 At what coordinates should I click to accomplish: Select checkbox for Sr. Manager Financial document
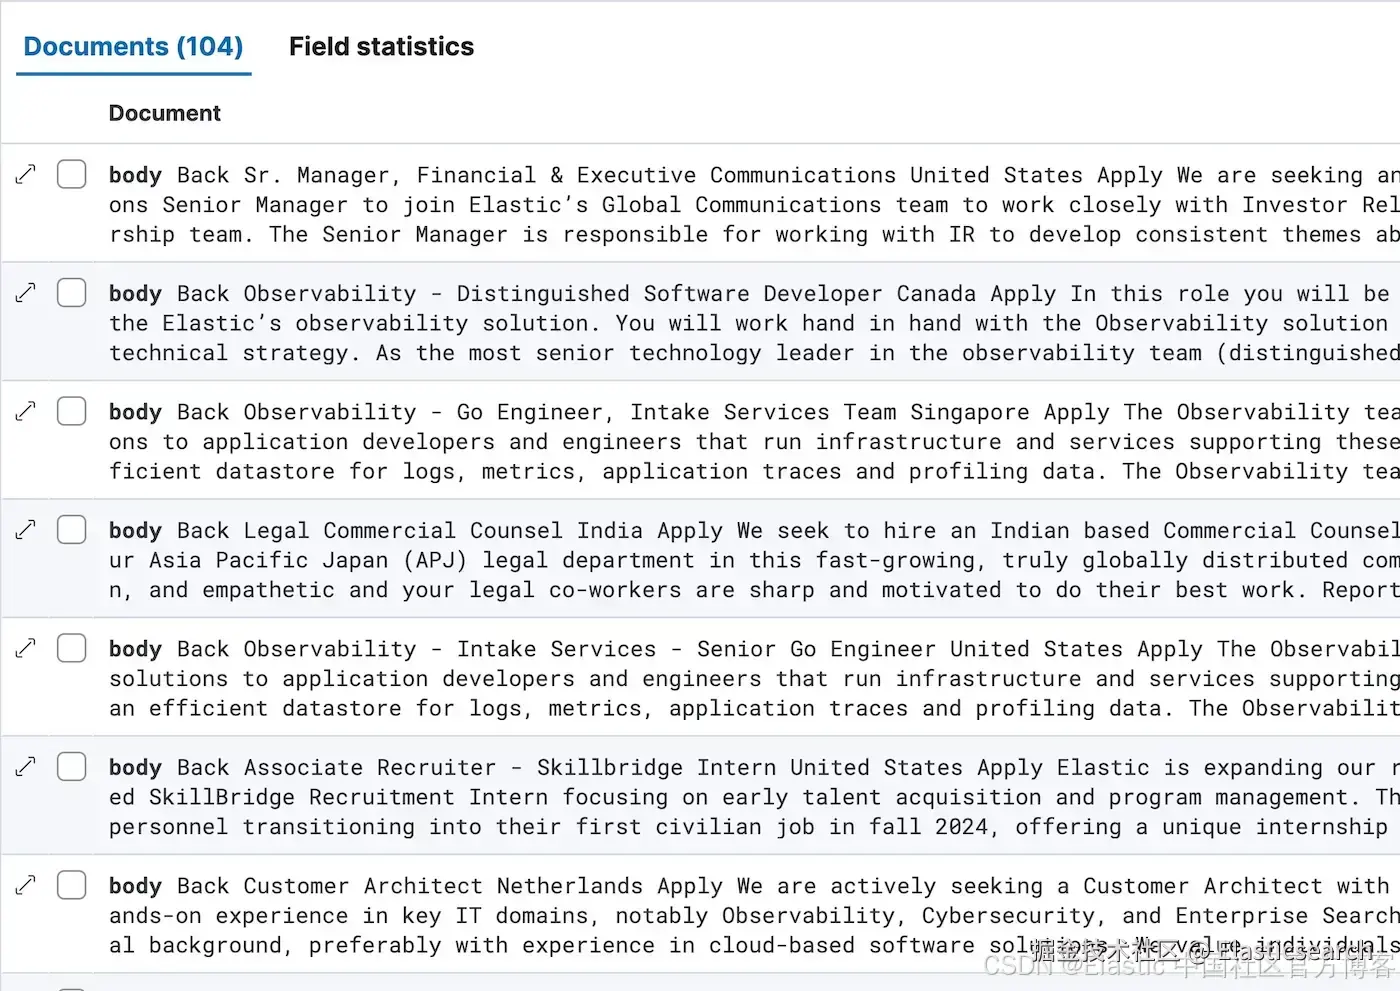point(72,174)
